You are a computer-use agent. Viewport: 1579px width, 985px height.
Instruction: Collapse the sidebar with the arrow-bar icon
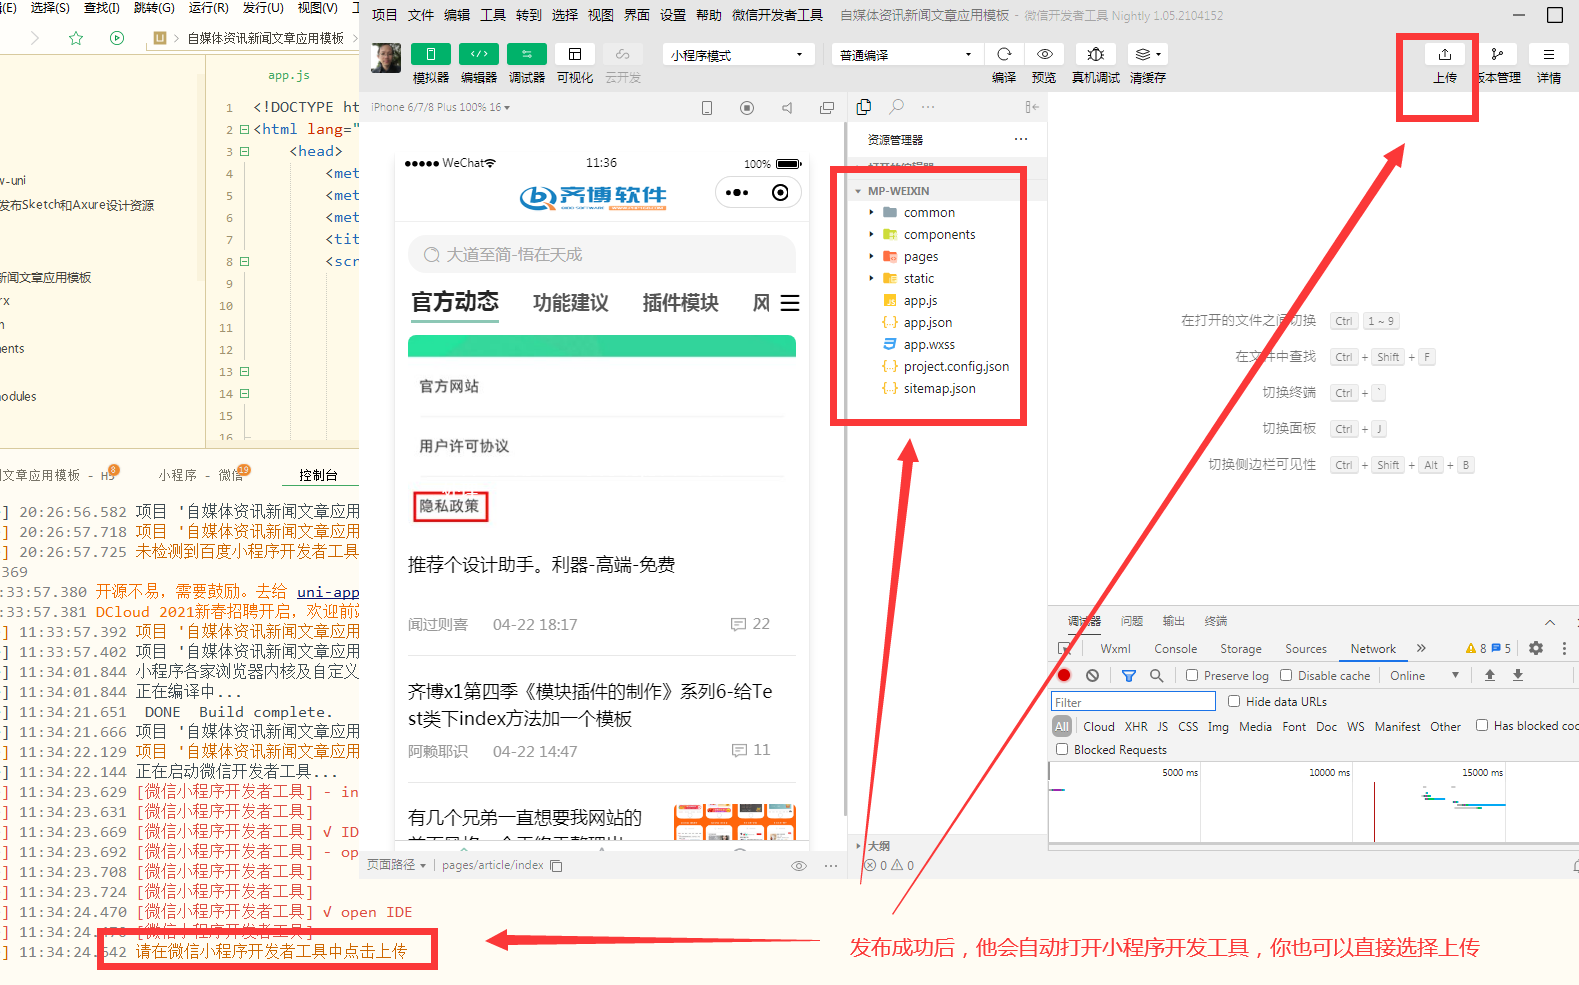(1031, 107)
